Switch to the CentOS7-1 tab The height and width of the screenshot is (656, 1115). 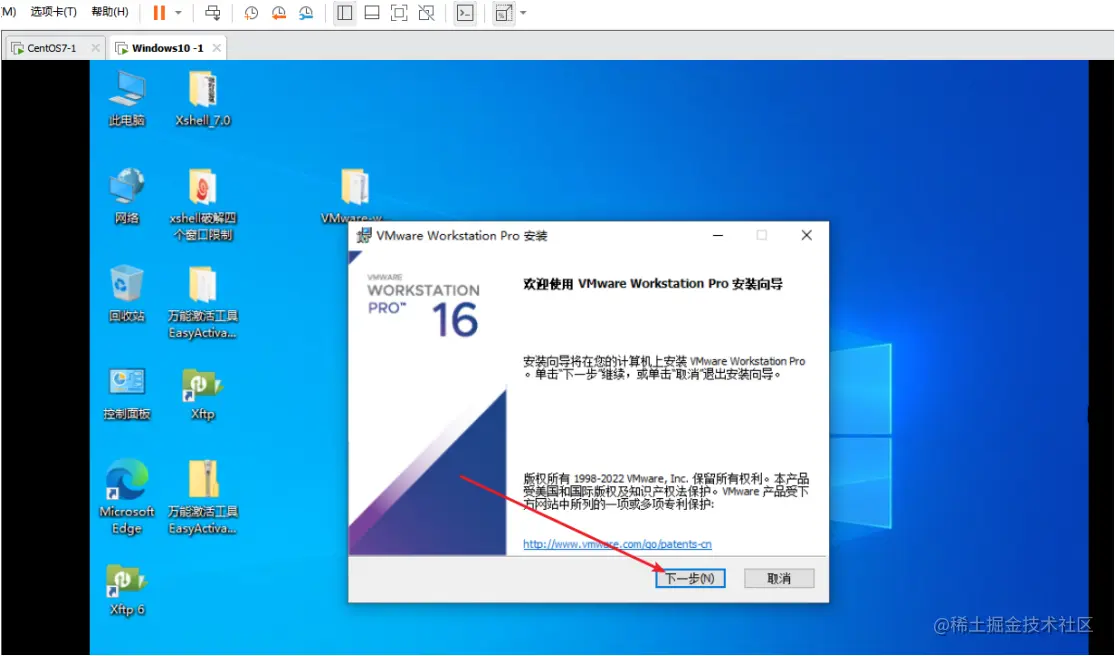pos(52,48)
